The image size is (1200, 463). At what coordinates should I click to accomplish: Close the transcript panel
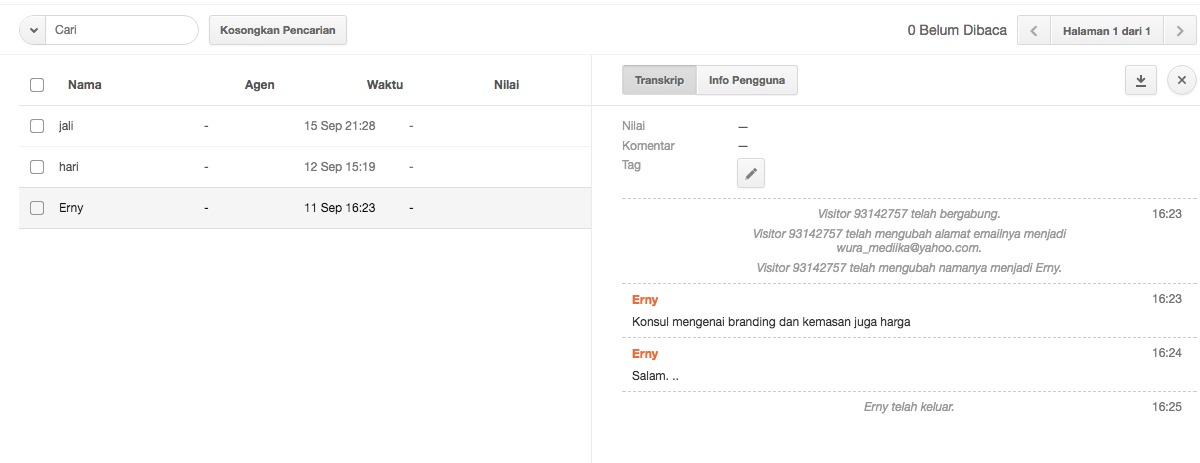(1181, 81)
